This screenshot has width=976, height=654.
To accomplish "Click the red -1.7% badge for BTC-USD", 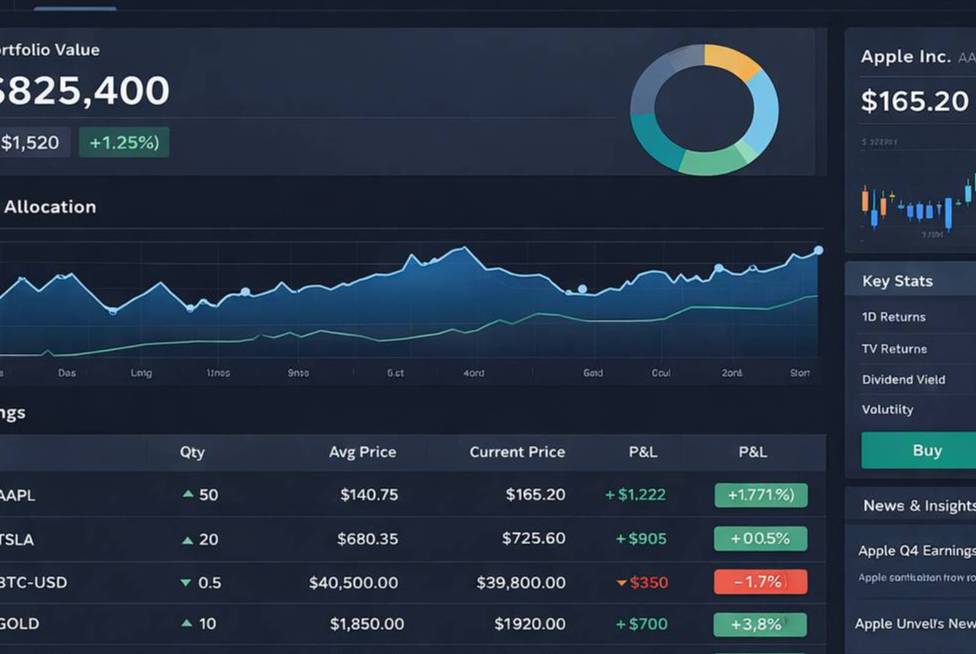I will click(761, 582).
